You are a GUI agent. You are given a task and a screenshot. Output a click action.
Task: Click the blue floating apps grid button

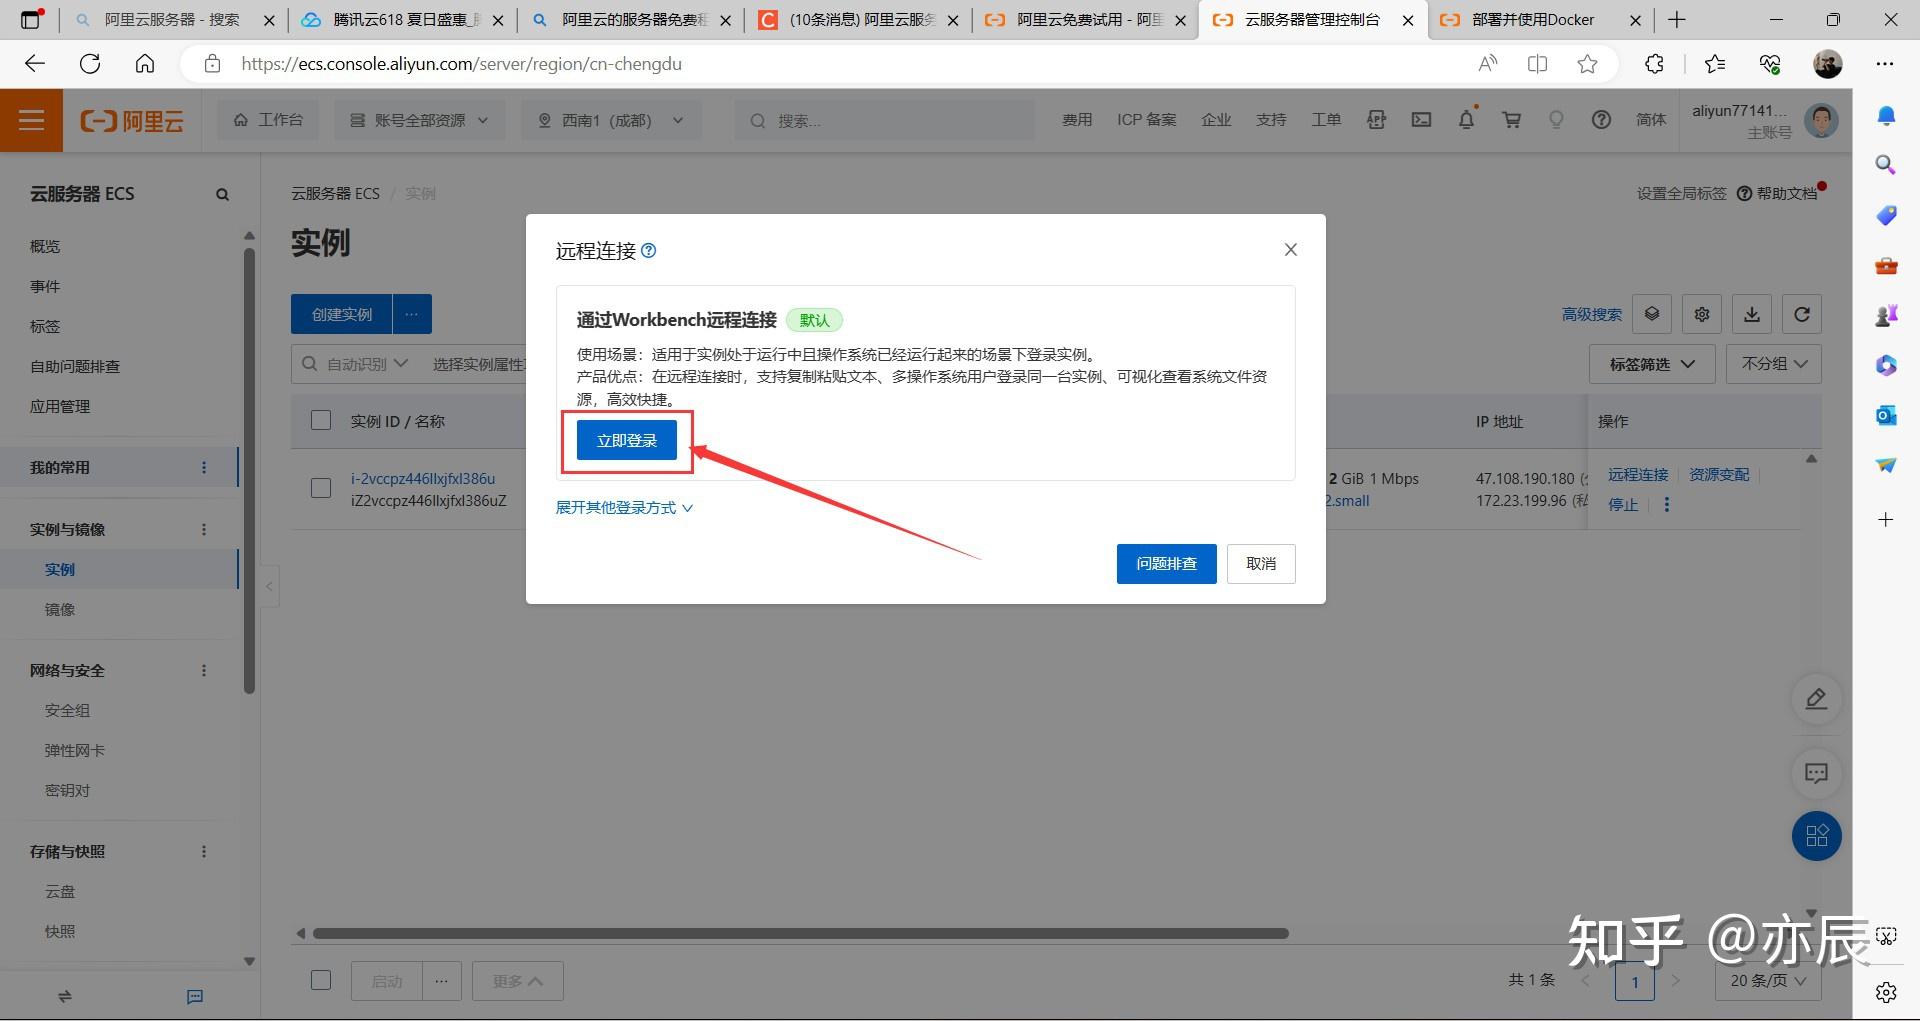coord(1816,836)
